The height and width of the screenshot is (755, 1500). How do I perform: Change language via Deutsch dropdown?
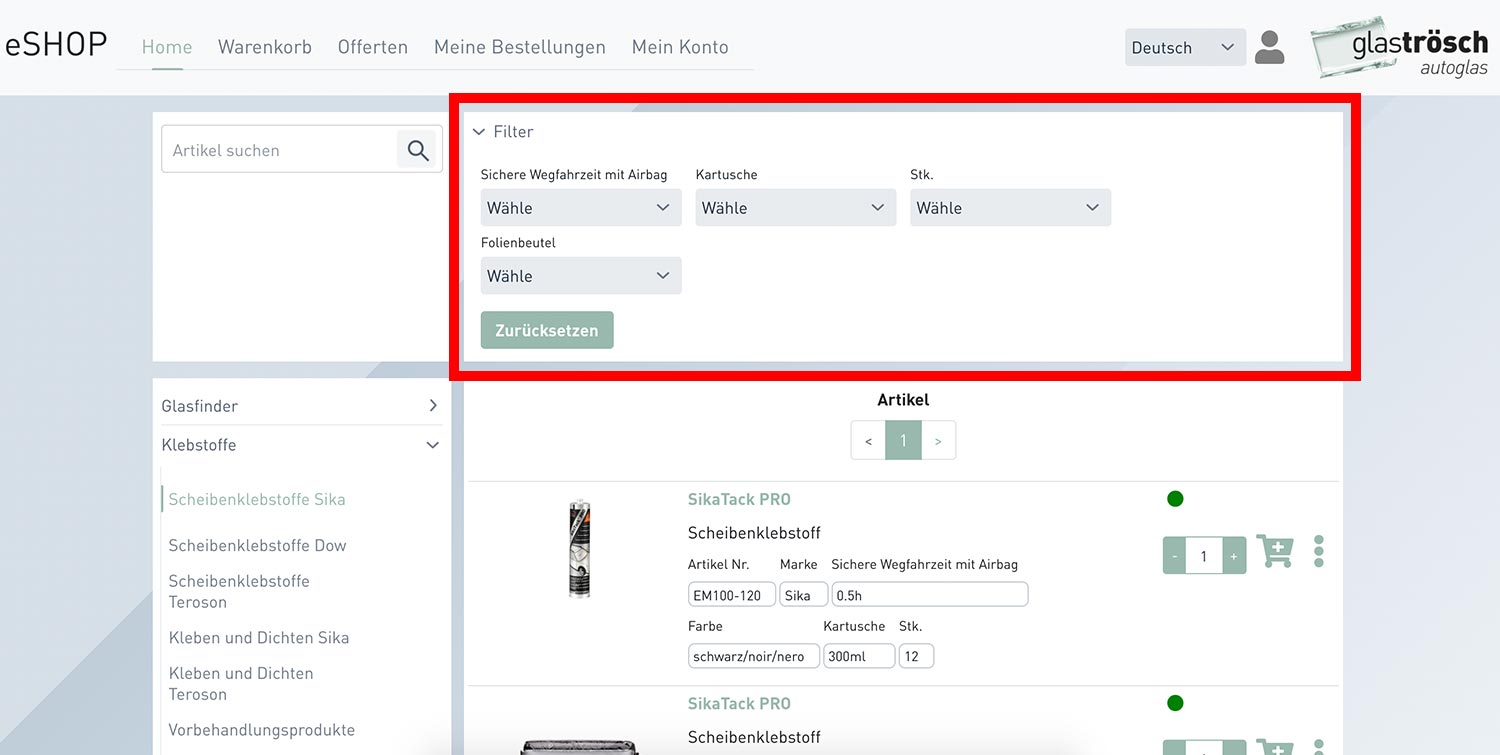click(1185, 48)
